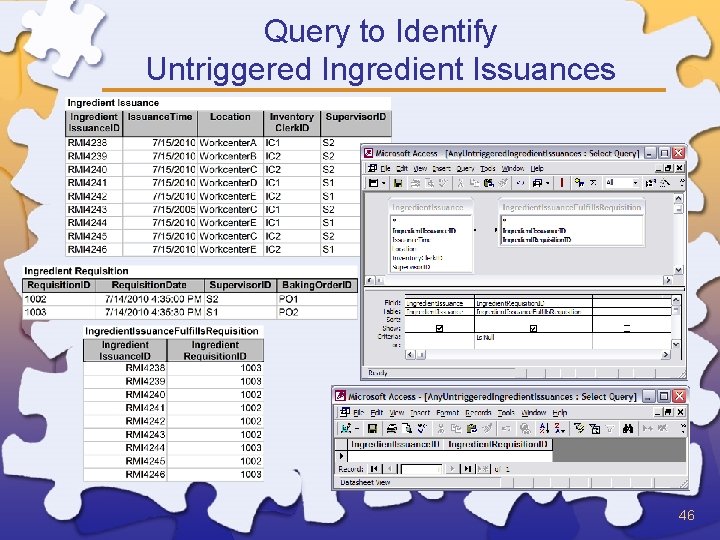Click Filter By Form icon in datasheet toolbar
The width and height of the screenshot is (720, 540).
595,428
